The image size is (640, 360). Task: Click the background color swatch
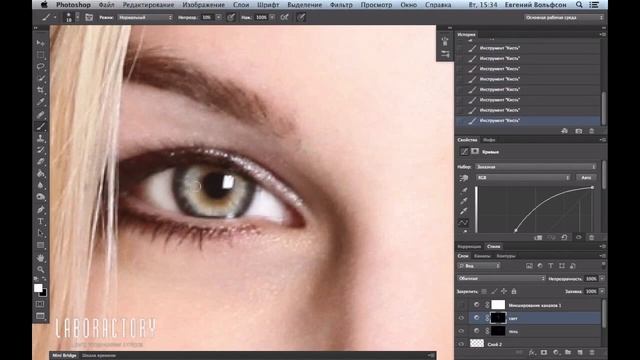[x=44, y=293]
